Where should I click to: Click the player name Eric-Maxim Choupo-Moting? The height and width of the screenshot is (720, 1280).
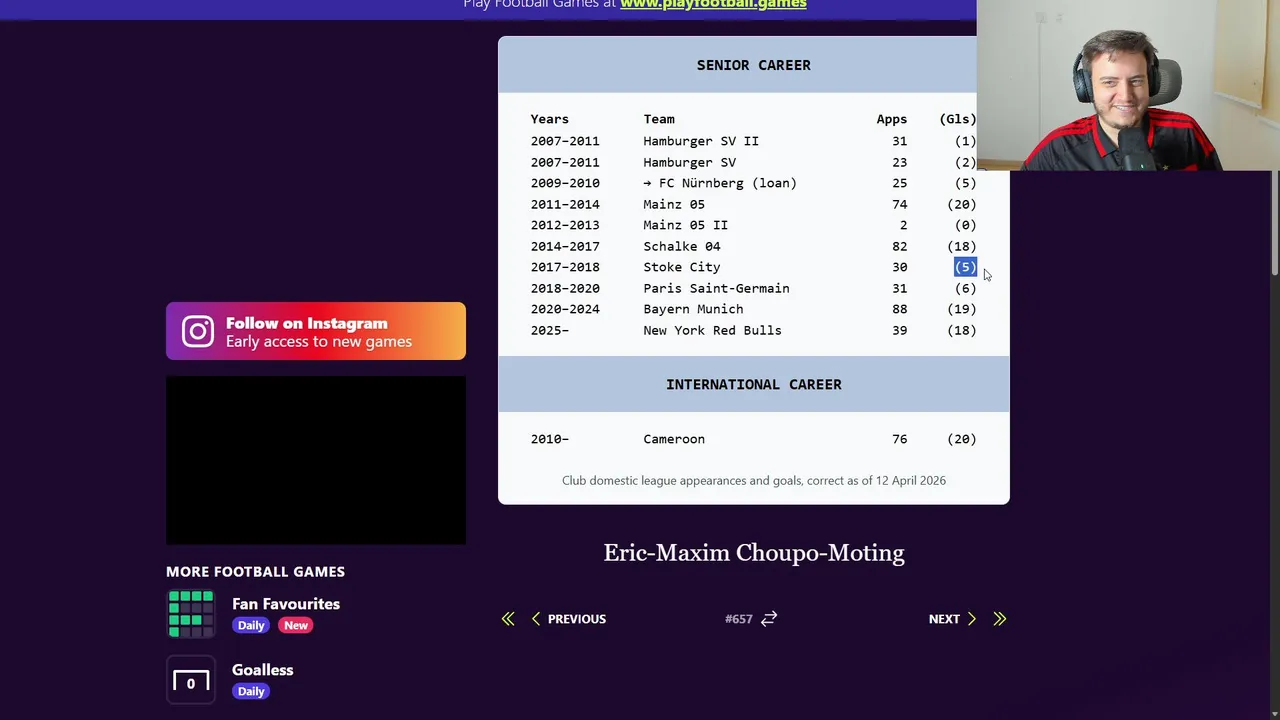coord(754,553)
